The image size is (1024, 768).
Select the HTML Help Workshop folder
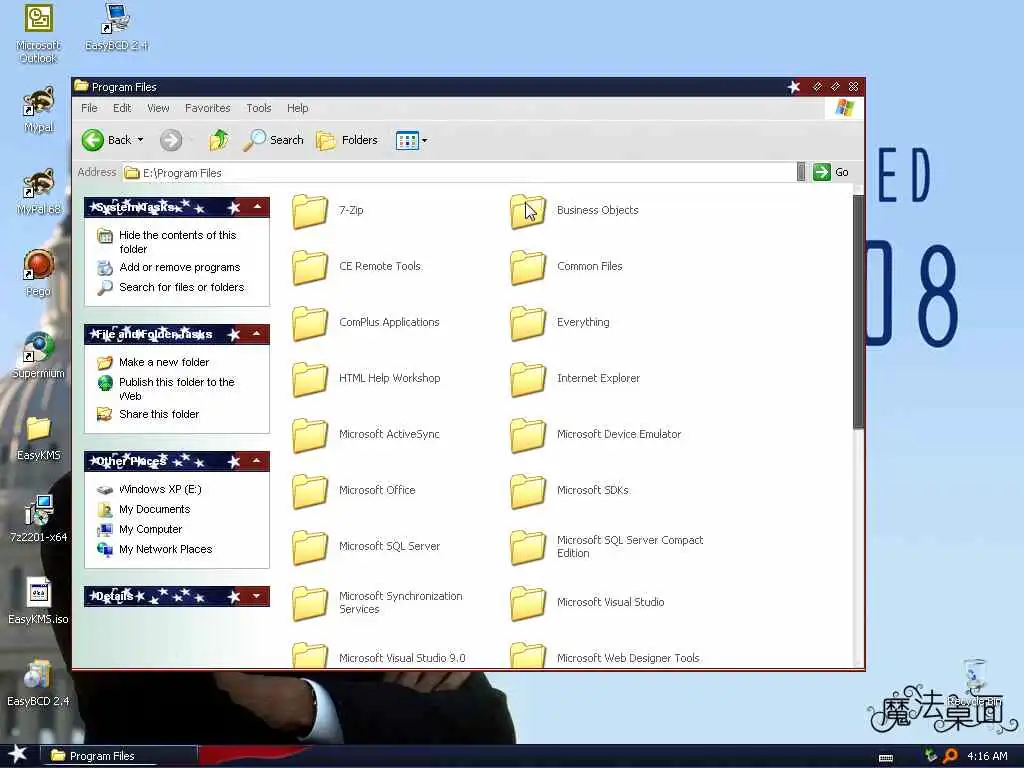pyautogui.click(x=366, y=378)
